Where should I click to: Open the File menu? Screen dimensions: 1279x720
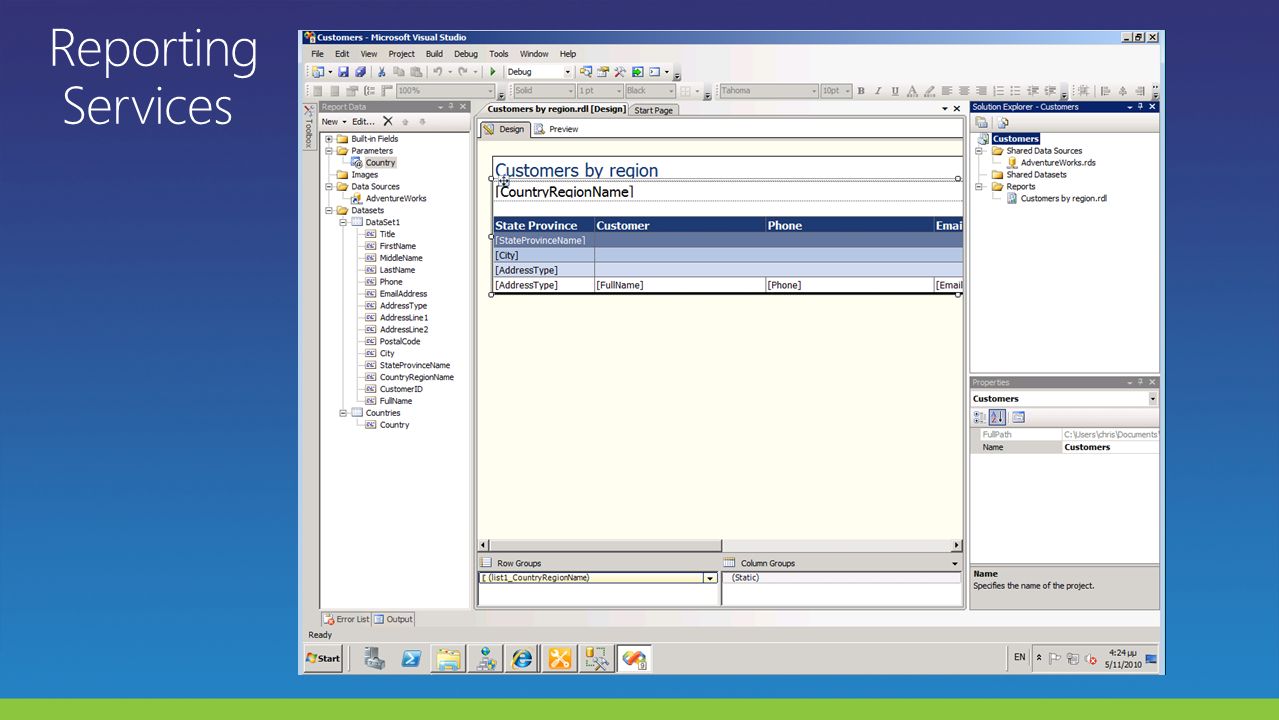click(x=317, y=54)
